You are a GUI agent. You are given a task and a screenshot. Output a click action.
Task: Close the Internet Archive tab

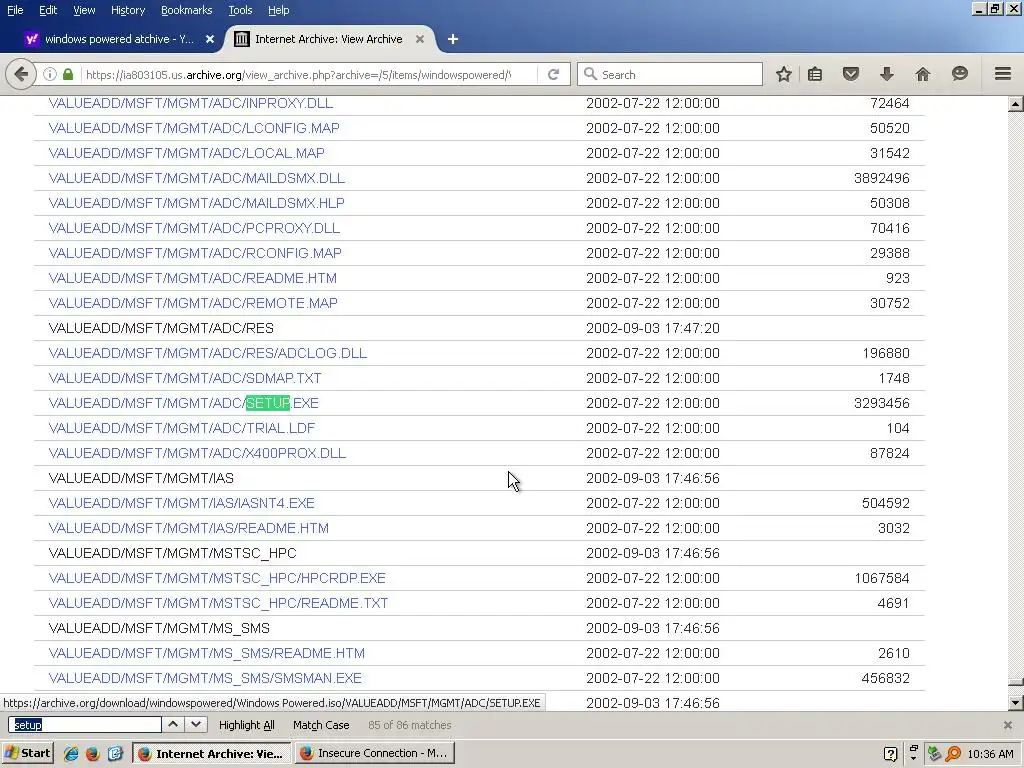coord(420,39)
